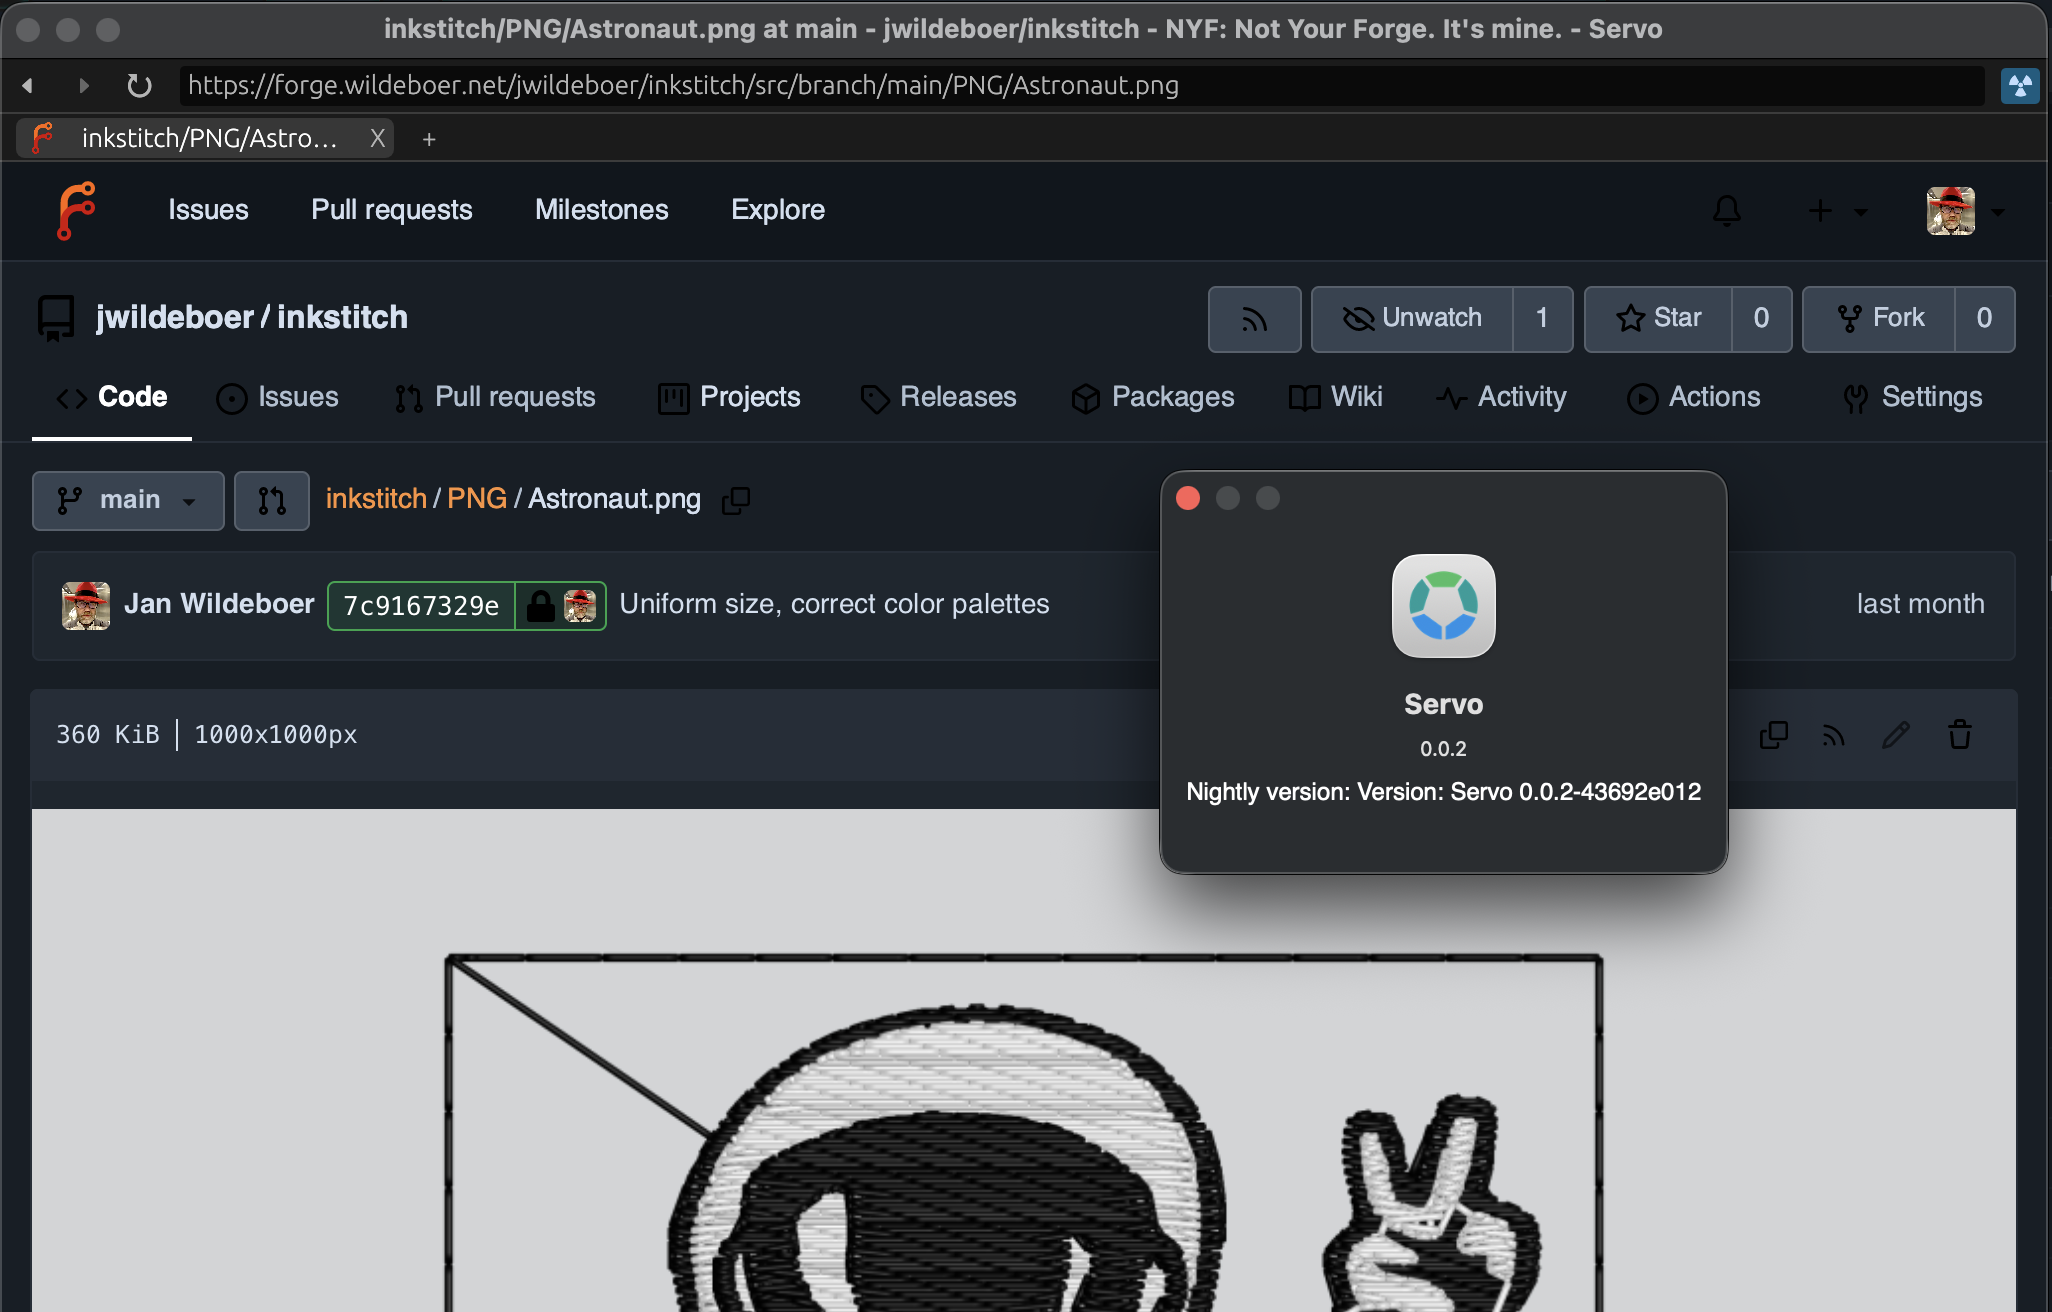Star the inkstitch repository

point(1658,319)
